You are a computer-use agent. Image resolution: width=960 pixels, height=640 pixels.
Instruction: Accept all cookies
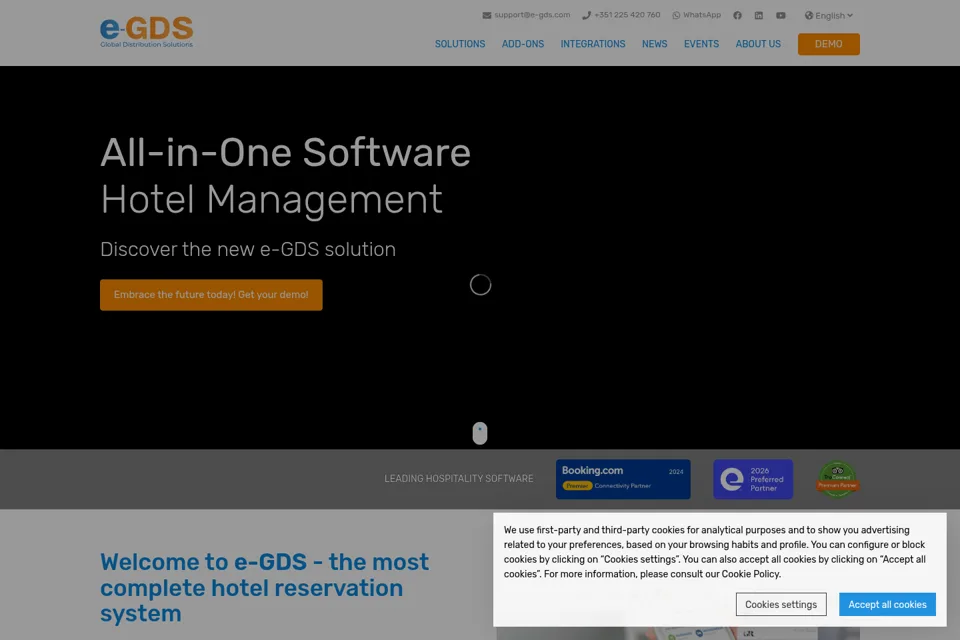tap(887, 604)
